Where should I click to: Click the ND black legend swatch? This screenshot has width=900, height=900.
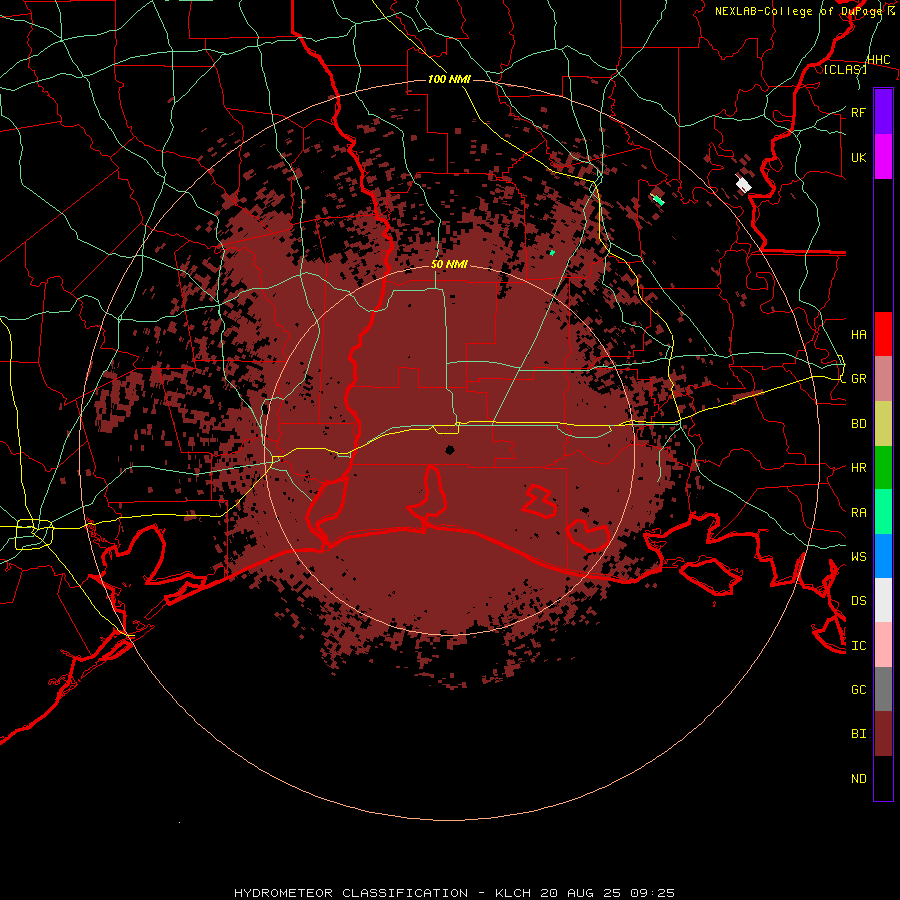pyautogui.click(x=883, y=778)
